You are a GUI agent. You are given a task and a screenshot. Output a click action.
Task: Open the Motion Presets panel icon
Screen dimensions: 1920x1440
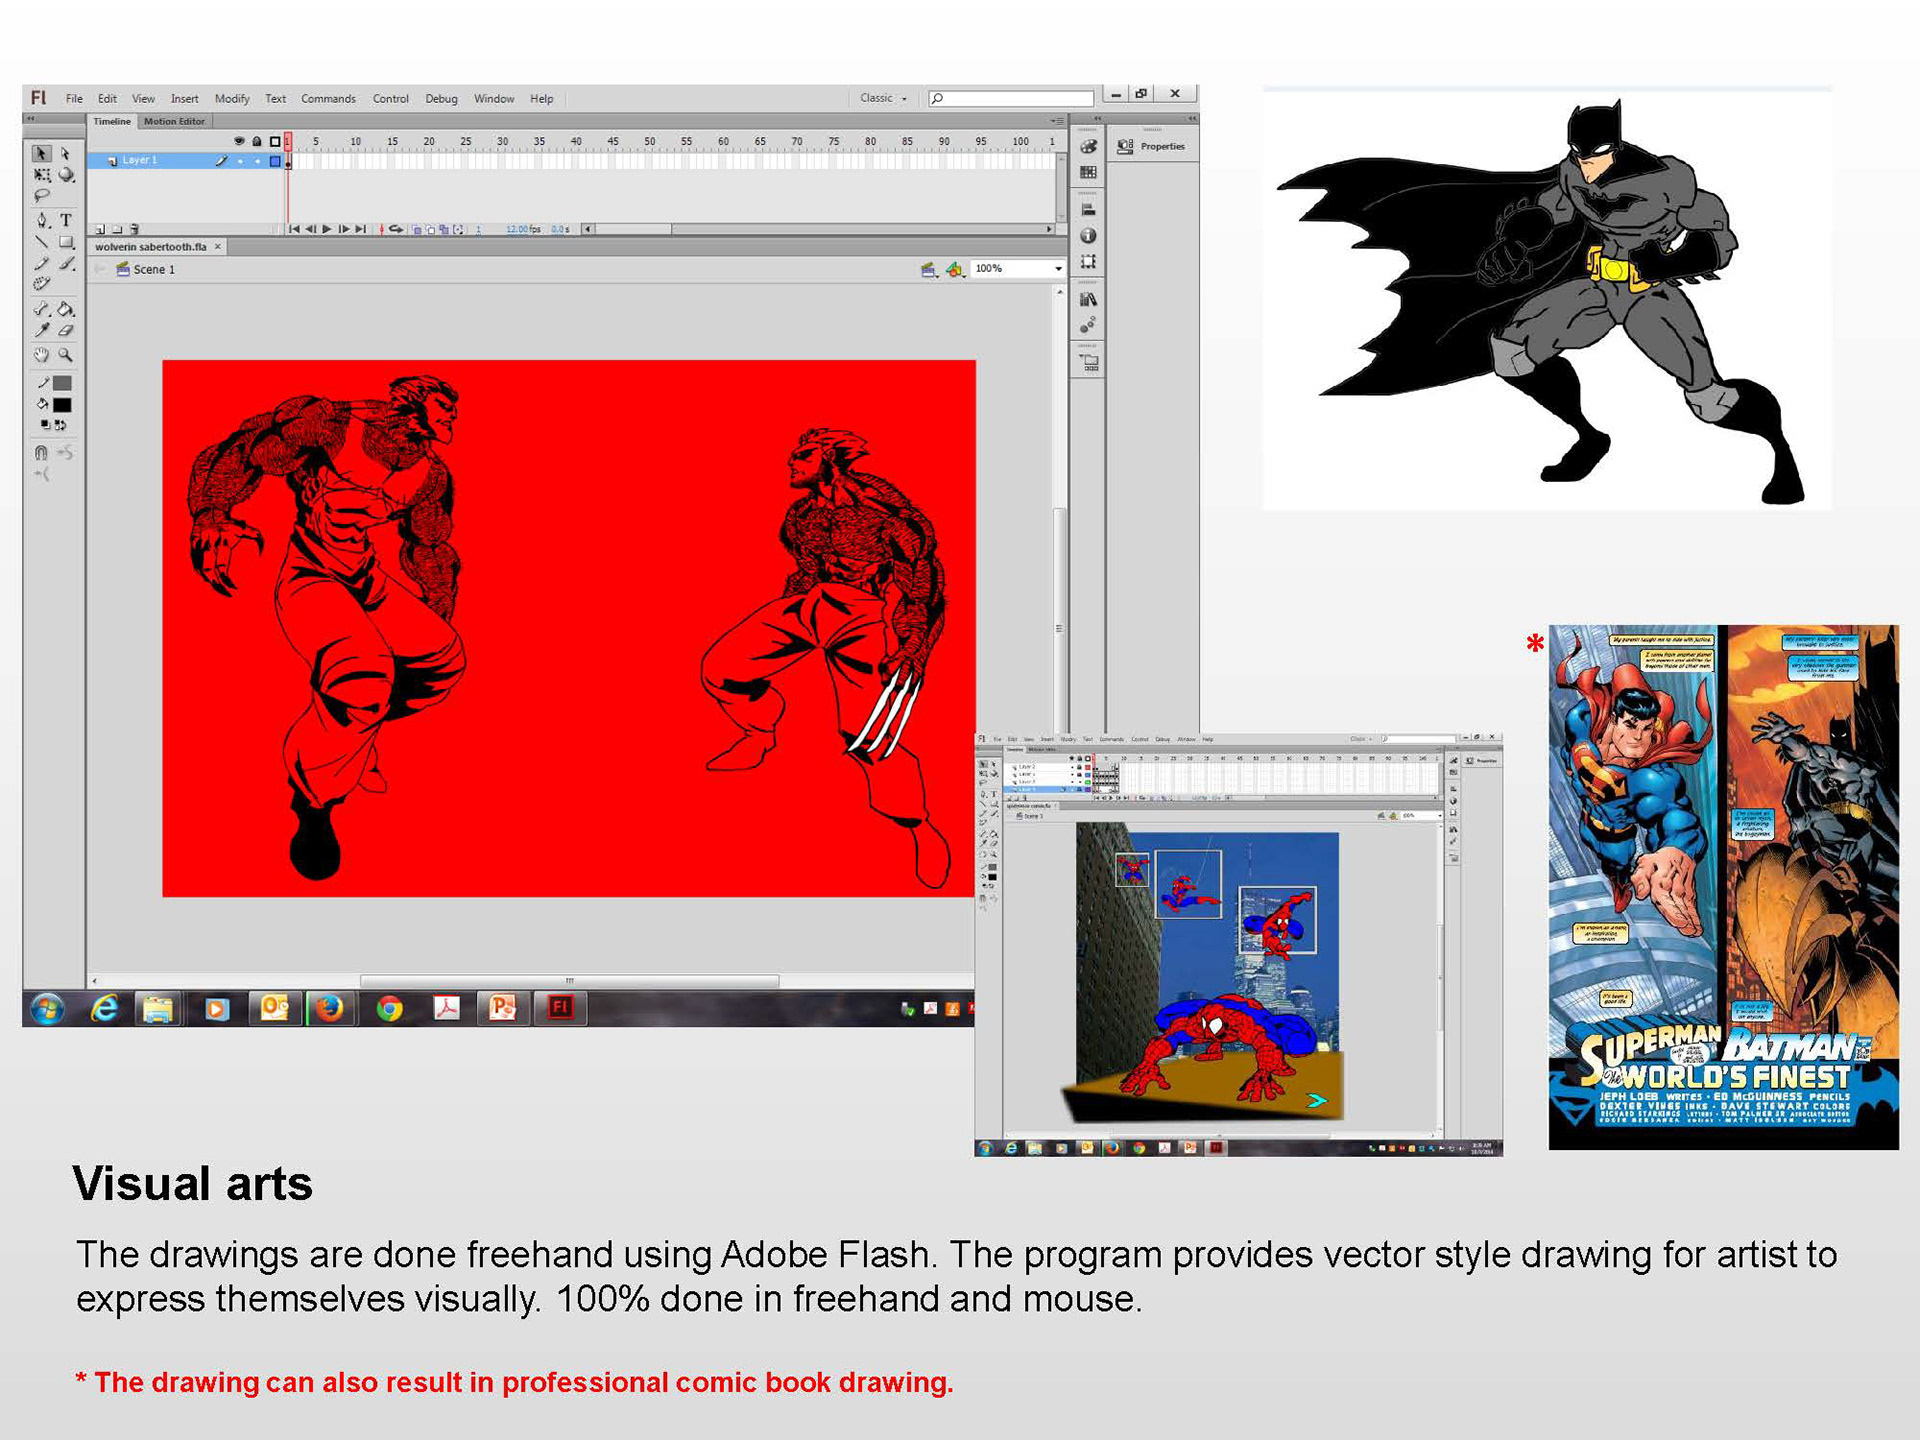(x=1088, y=325)
